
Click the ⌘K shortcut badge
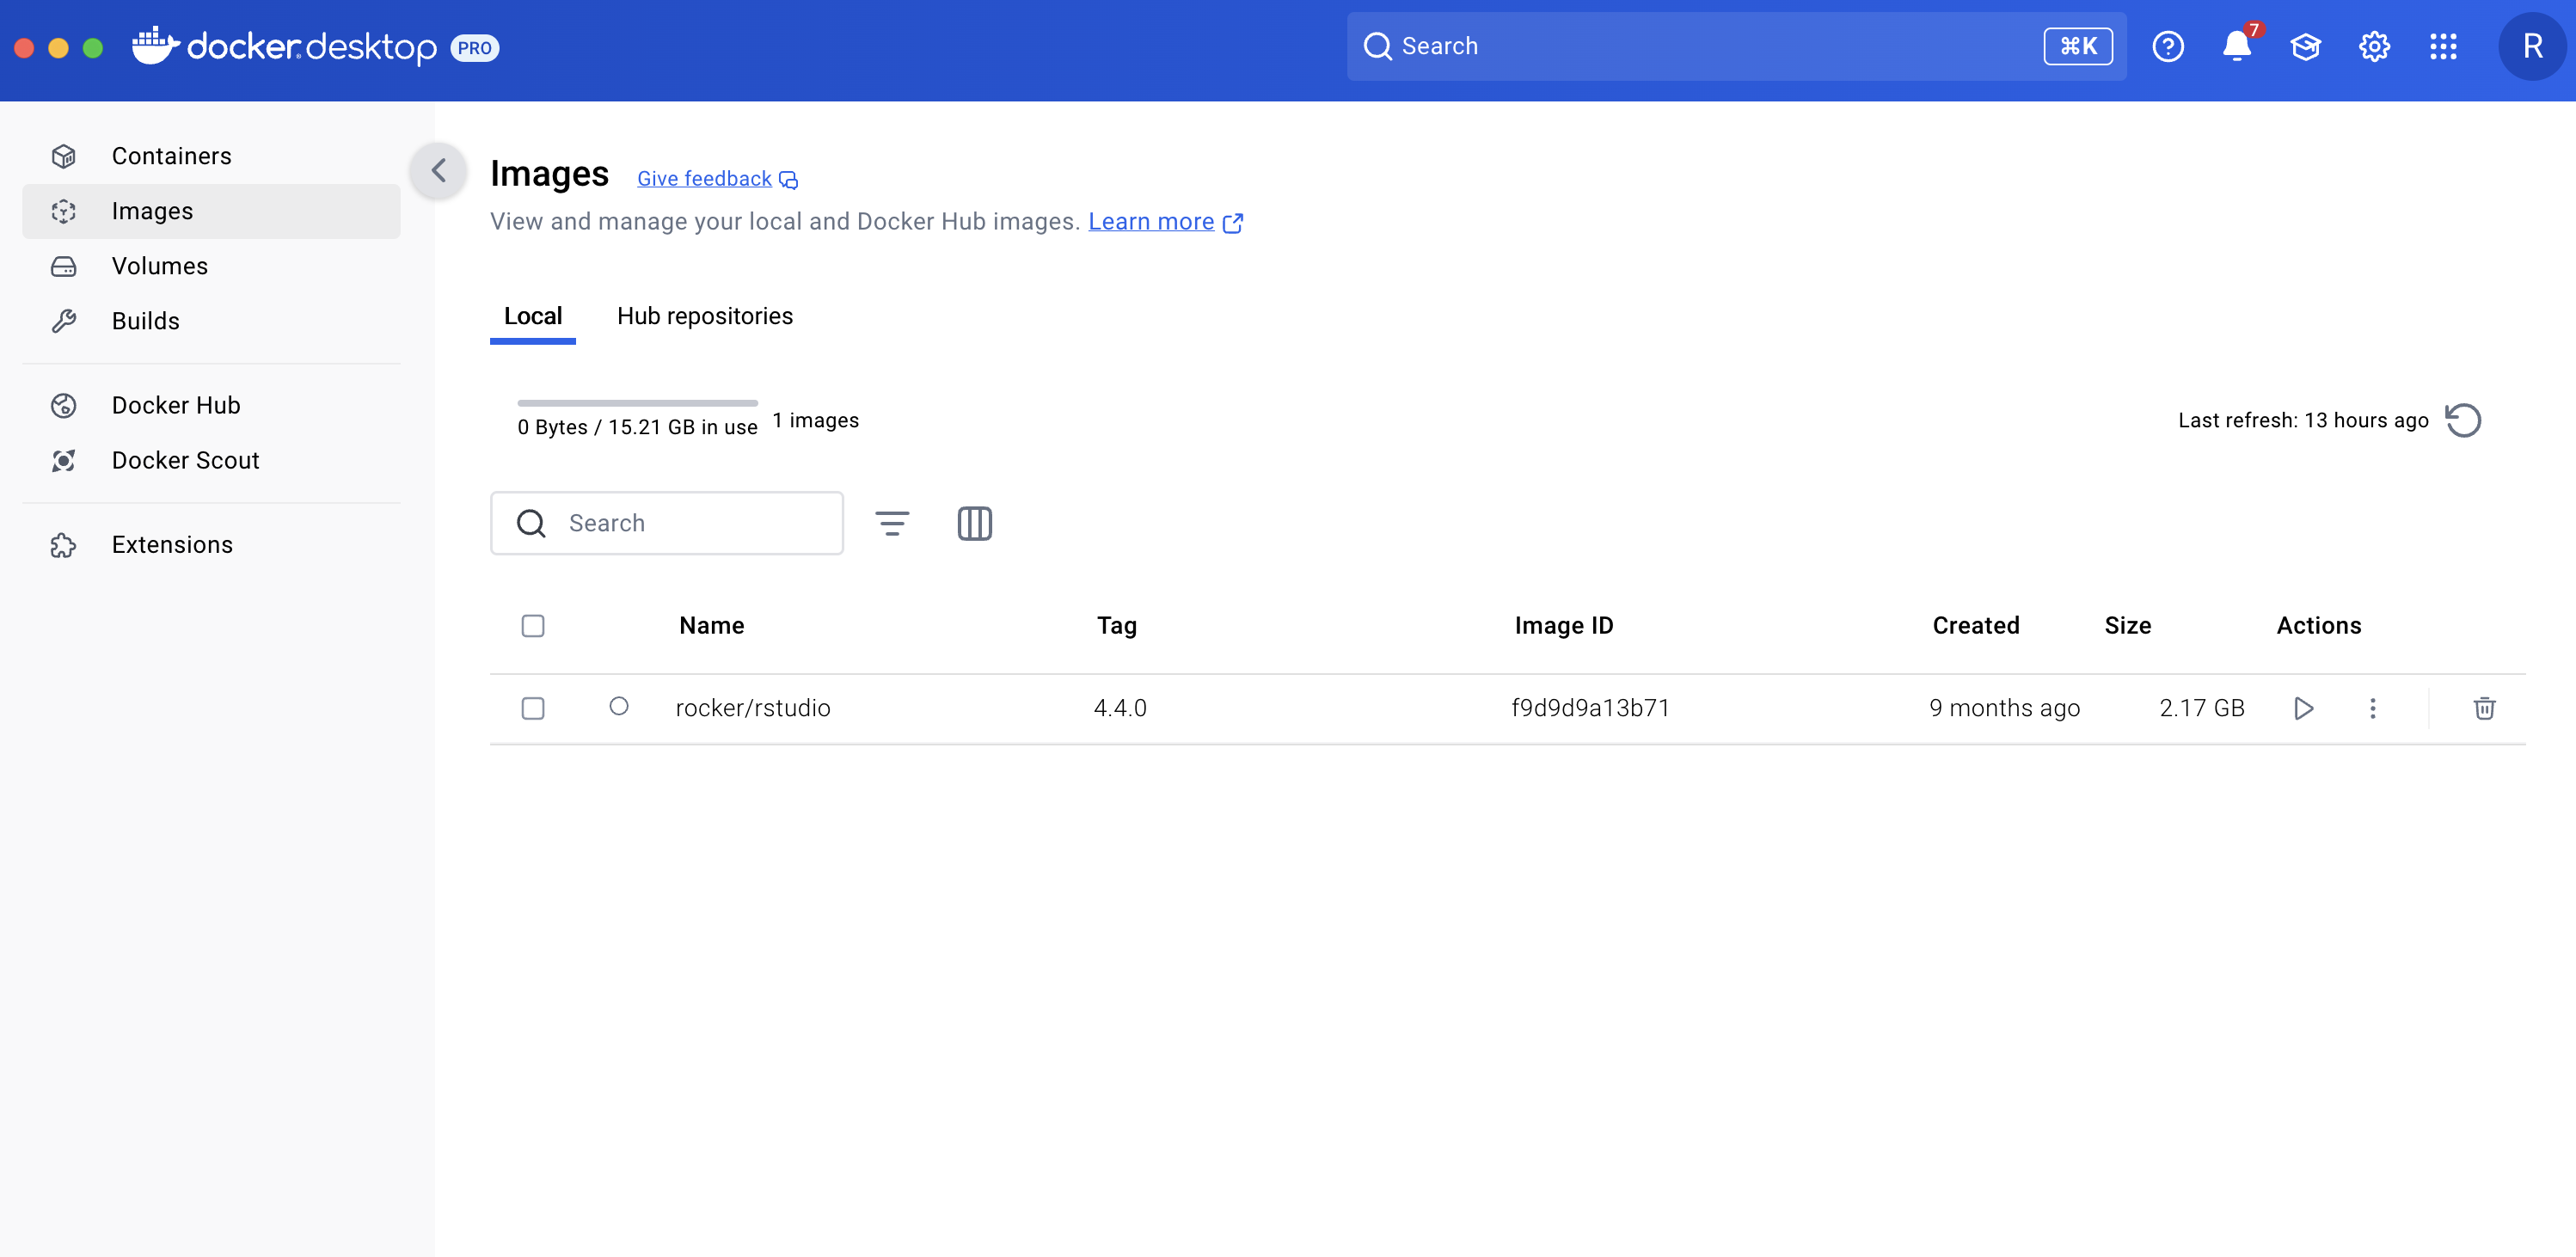[2078, 46]
